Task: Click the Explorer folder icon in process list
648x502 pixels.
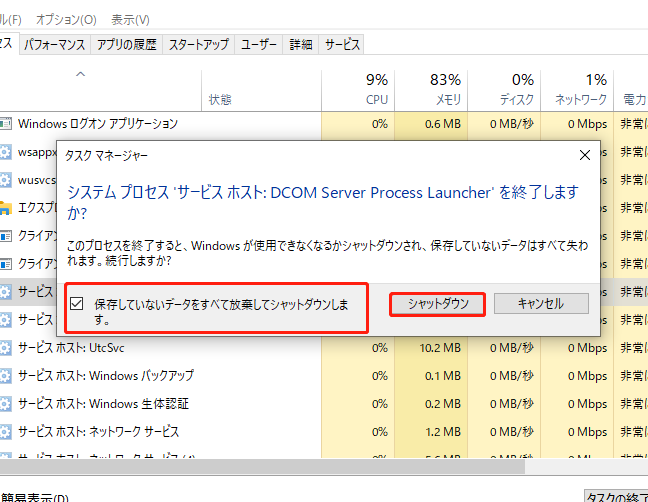Action: (5, 208)
